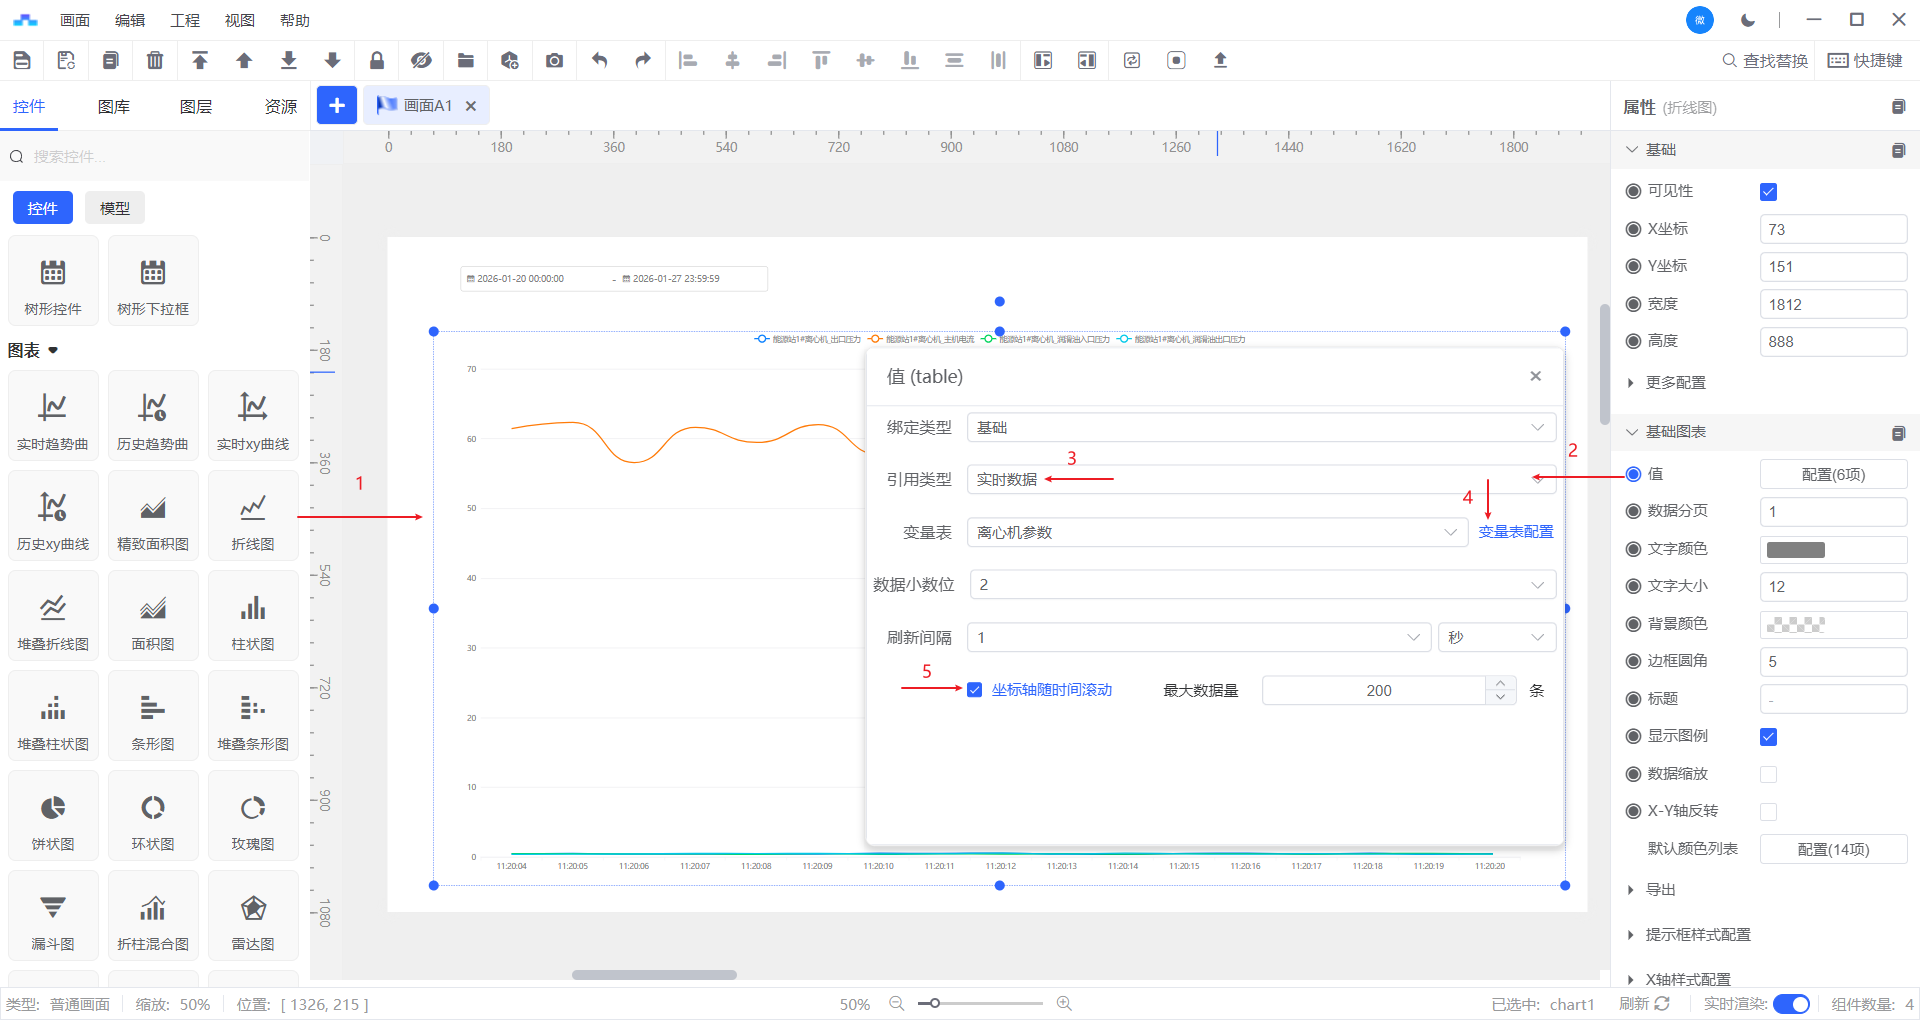Select the funnel chart (漏斗图) control

(53, 916)
